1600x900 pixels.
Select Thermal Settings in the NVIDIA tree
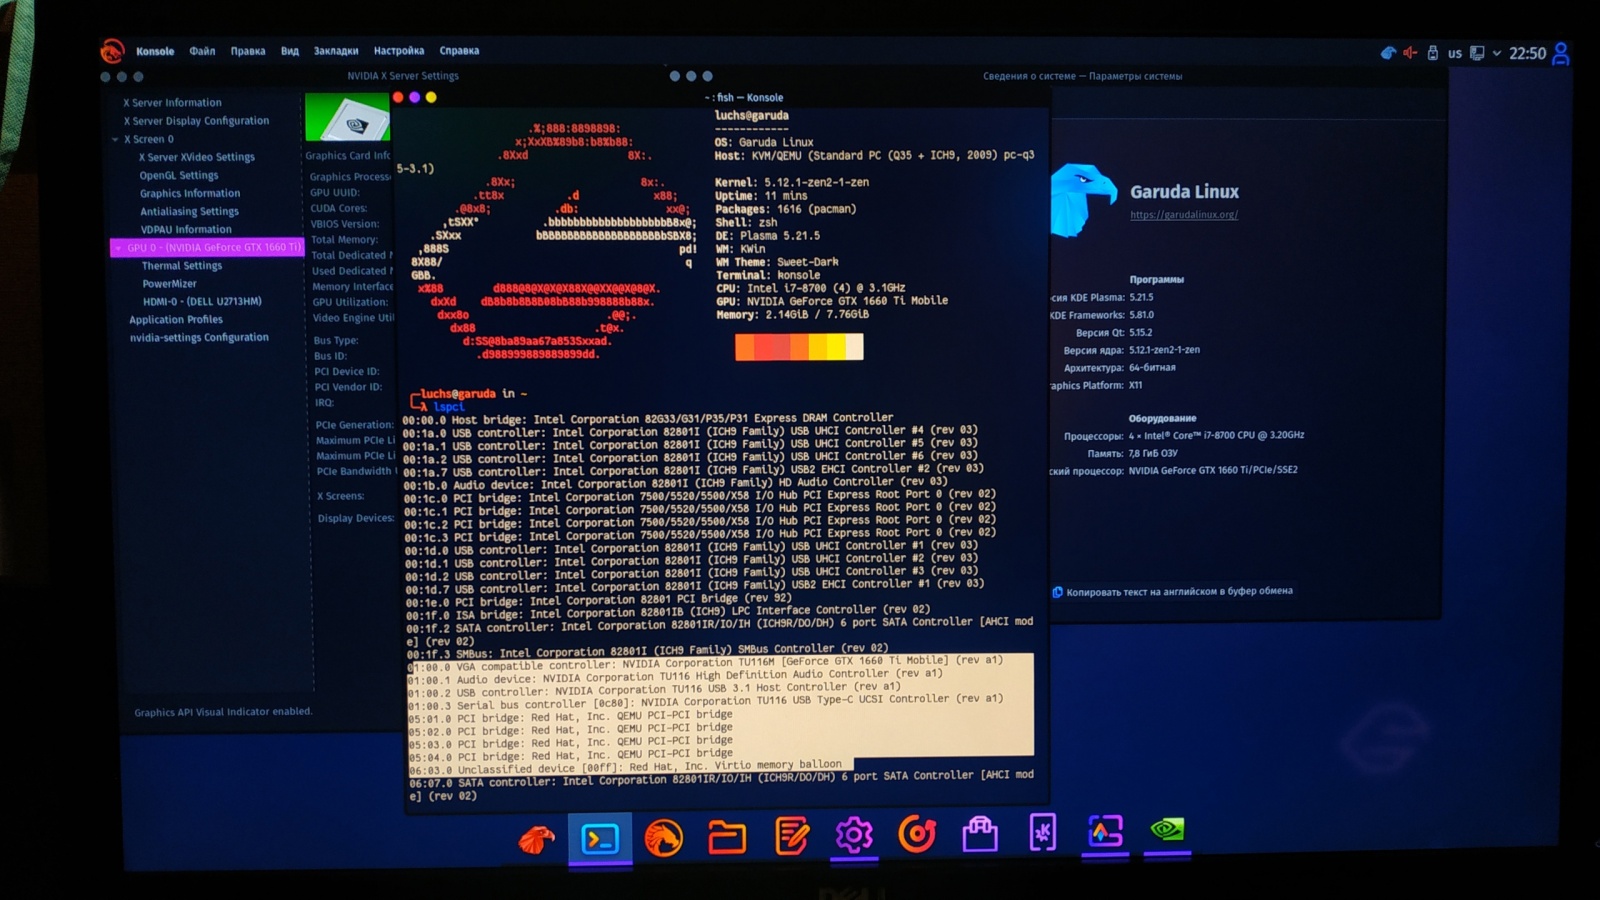pyautogui.click(x=182, y=266)
